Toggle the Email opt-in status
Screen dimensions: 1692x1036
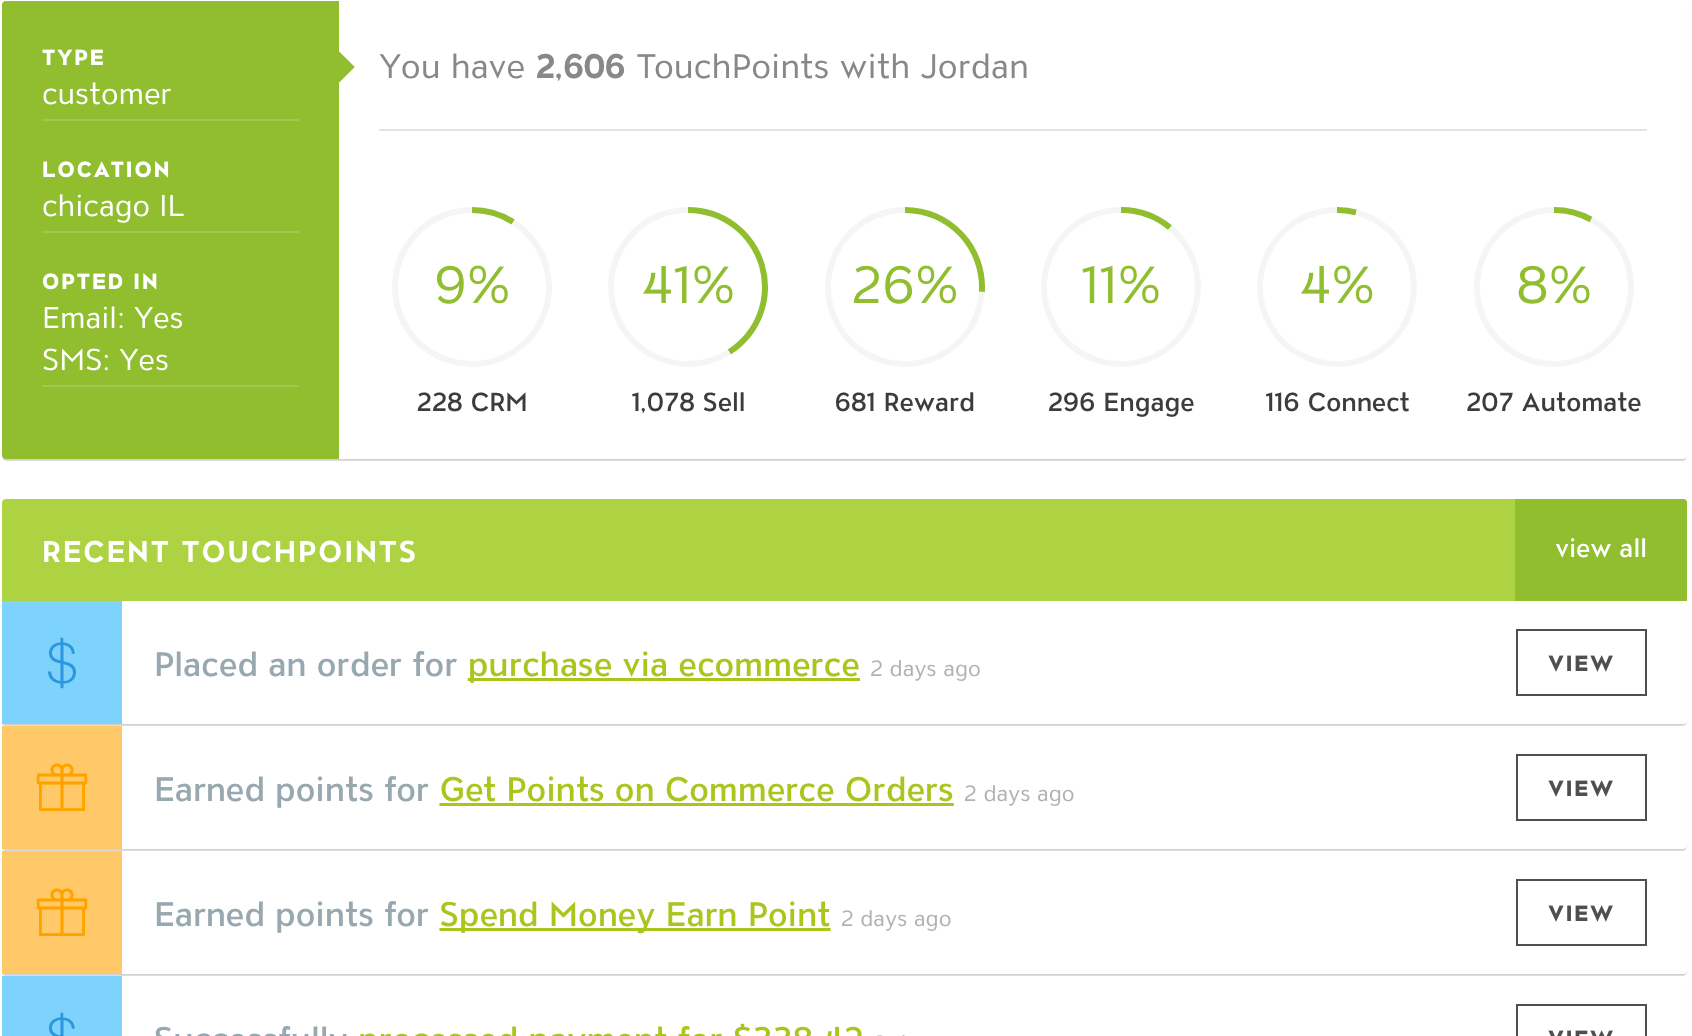[112, 318]
